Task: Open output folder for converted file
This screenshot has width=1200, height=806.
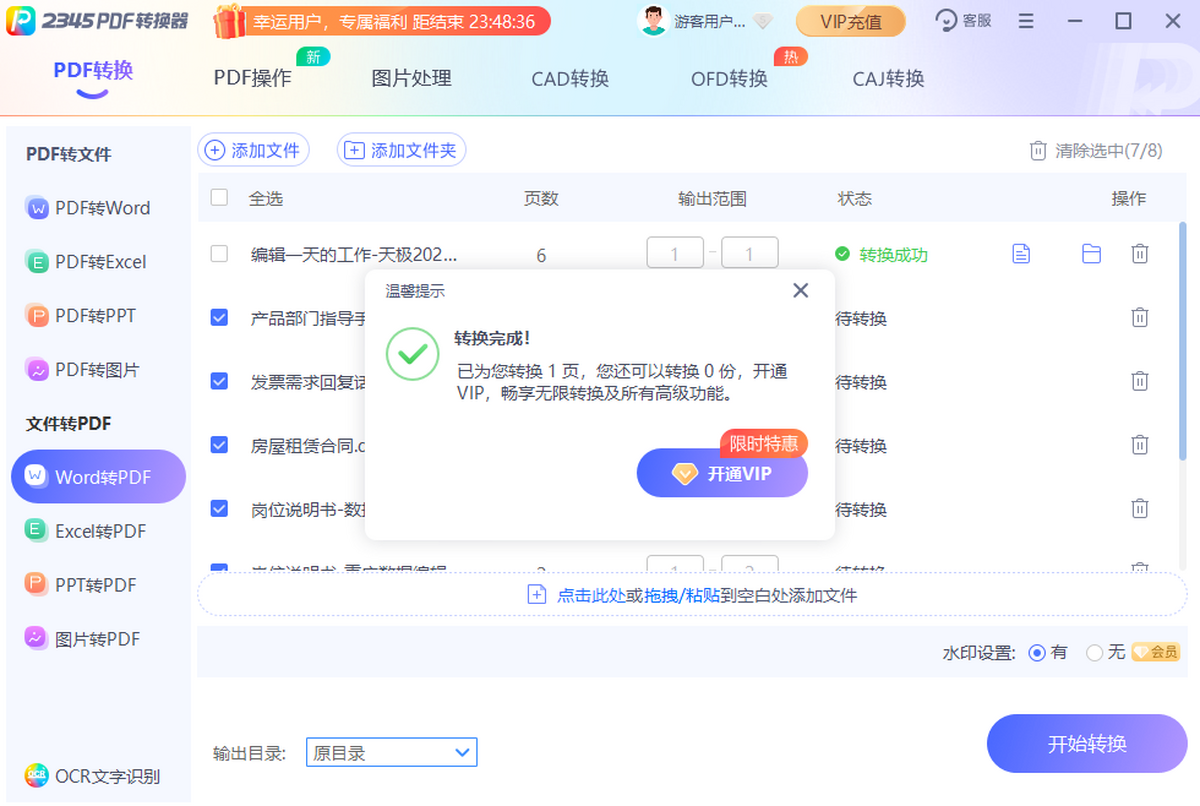Action: (x=1091, y=254)
